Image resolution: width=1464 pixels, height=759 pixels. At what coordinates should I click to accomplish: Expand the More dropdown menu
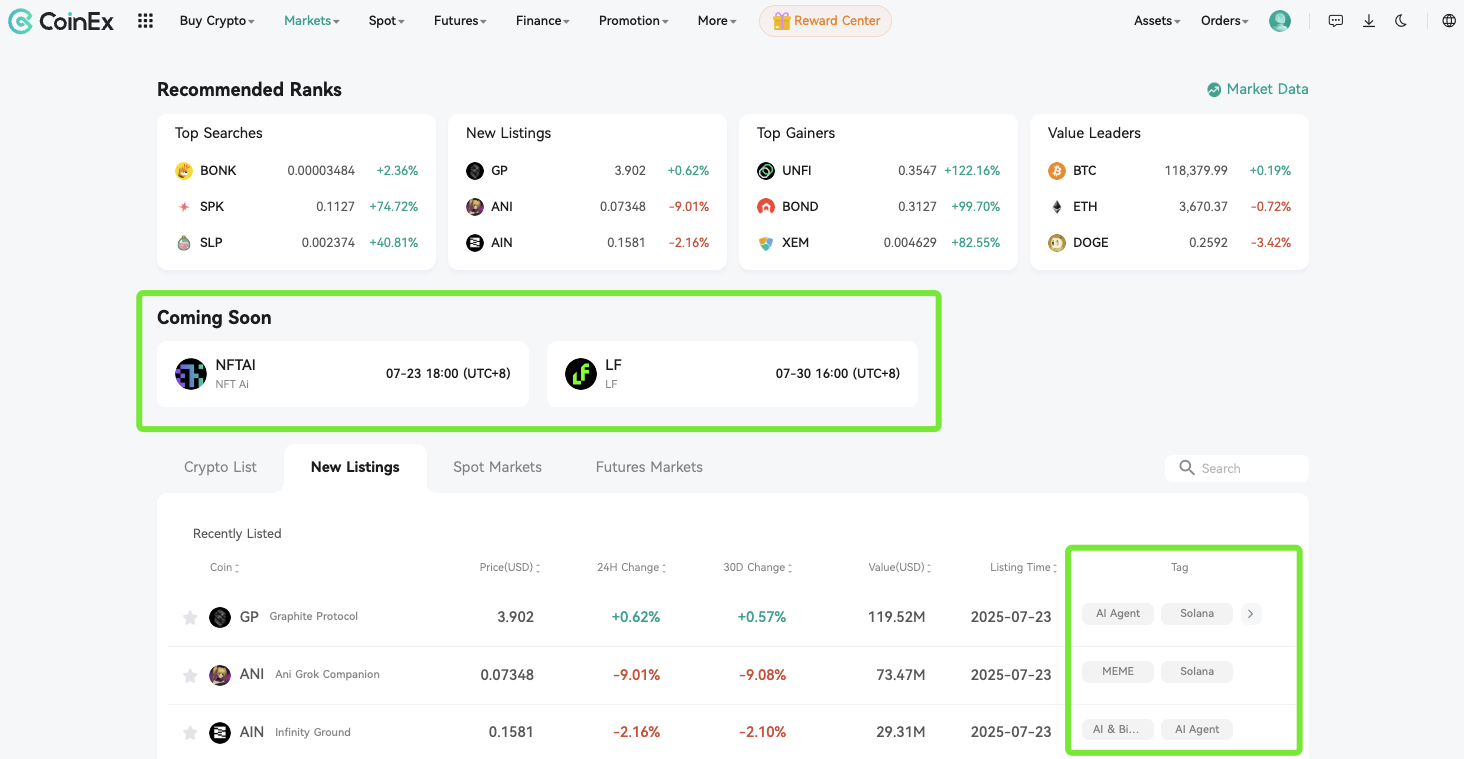[717, 21]
